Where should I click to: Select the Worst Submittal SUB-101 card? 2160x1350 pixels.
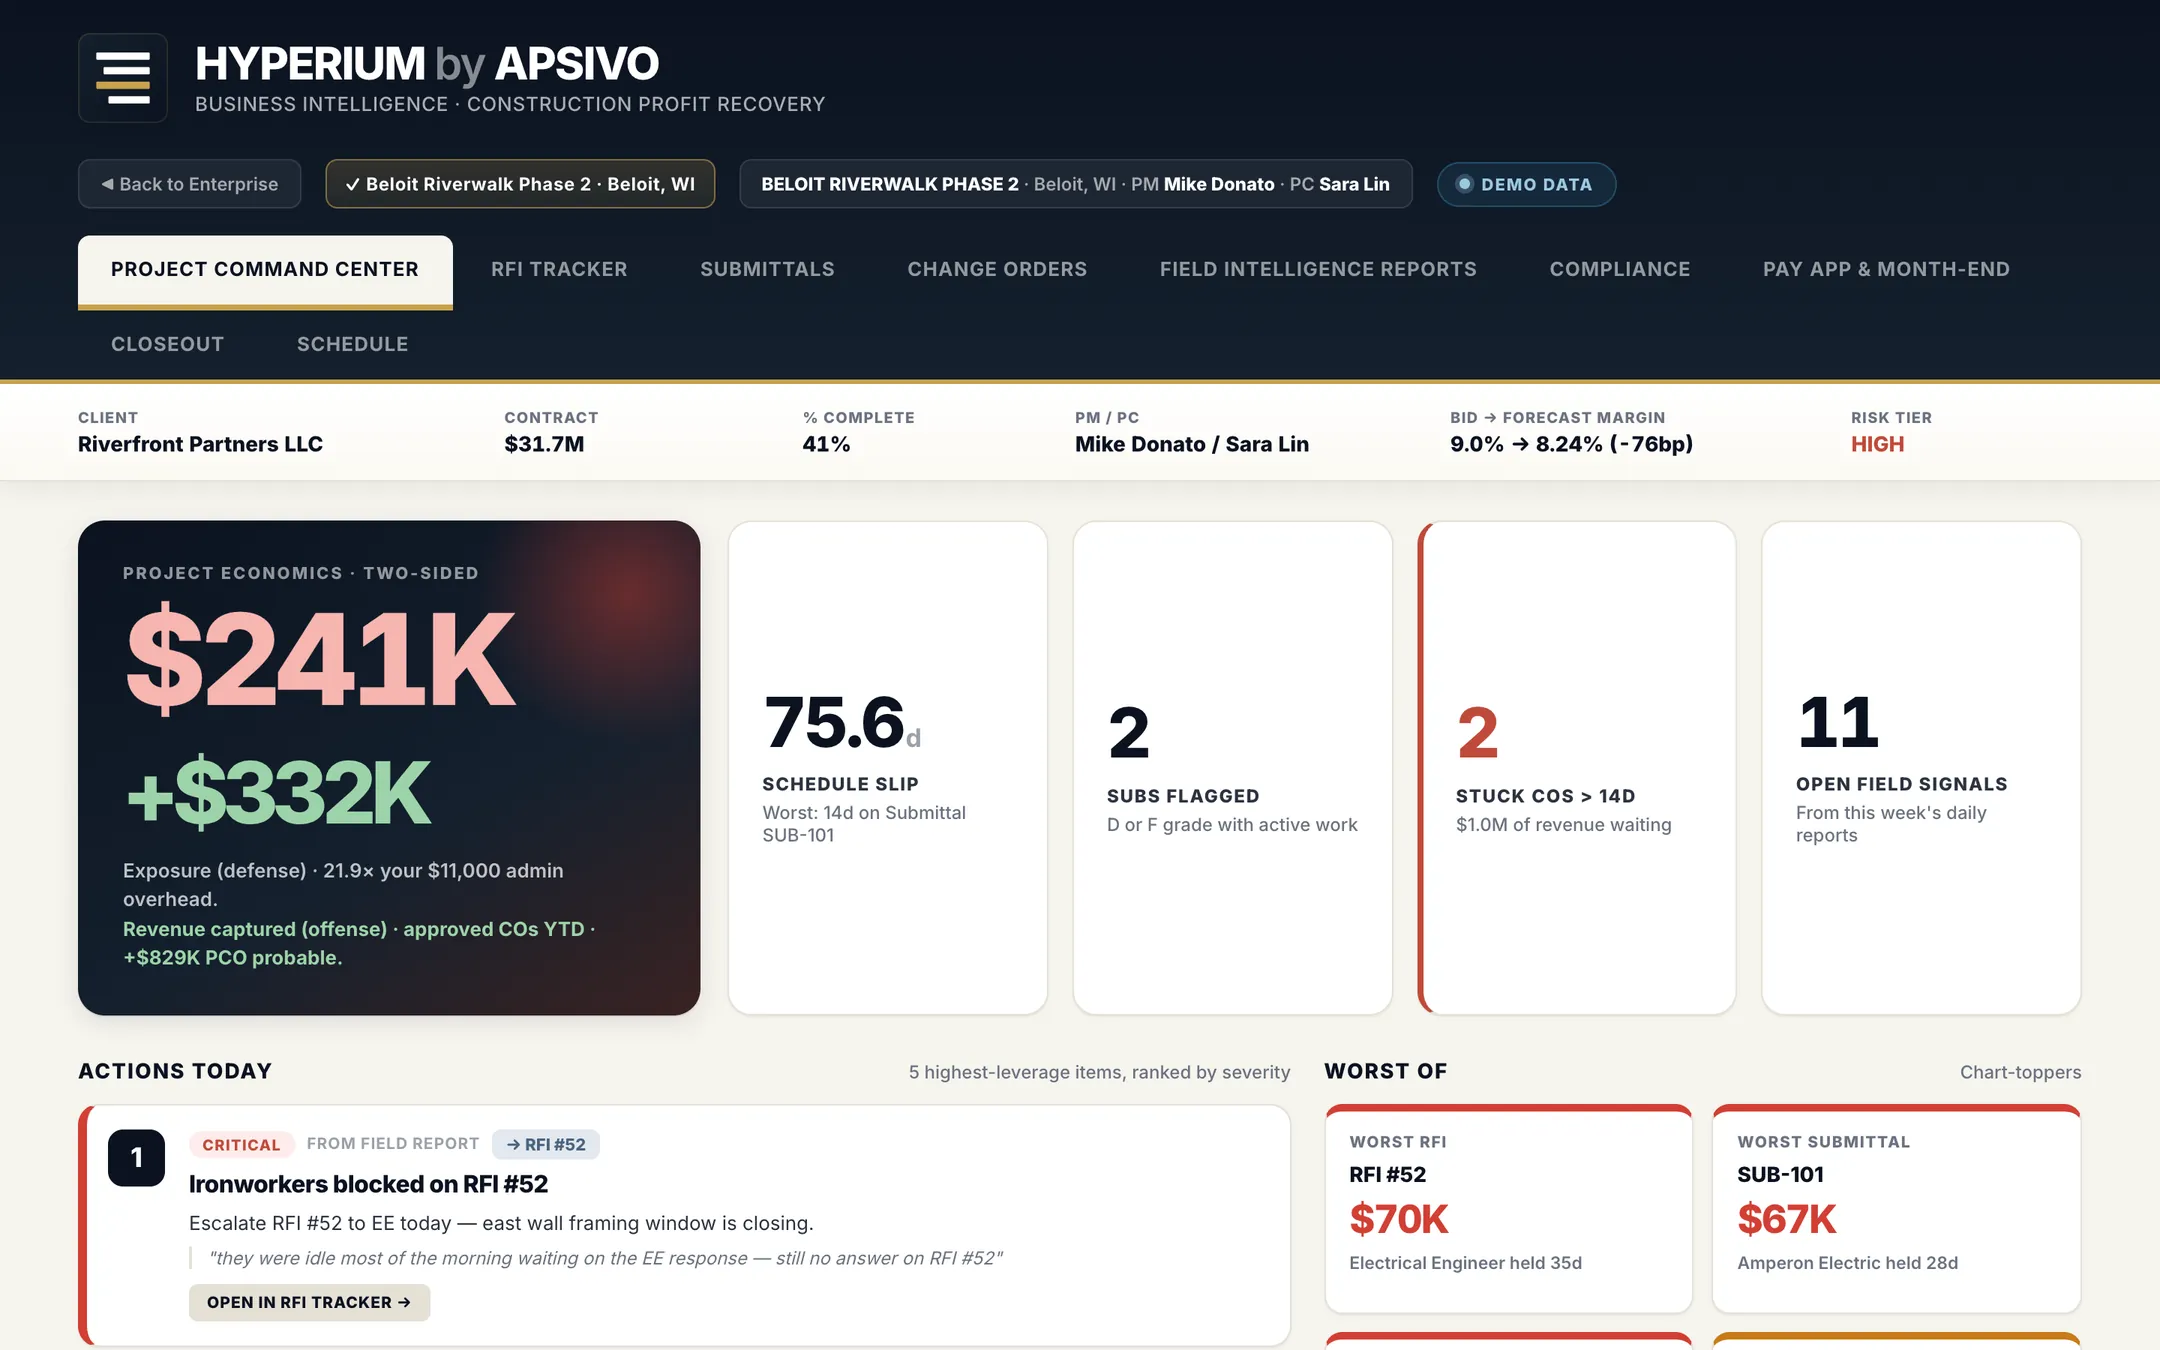point(1896,1209)
